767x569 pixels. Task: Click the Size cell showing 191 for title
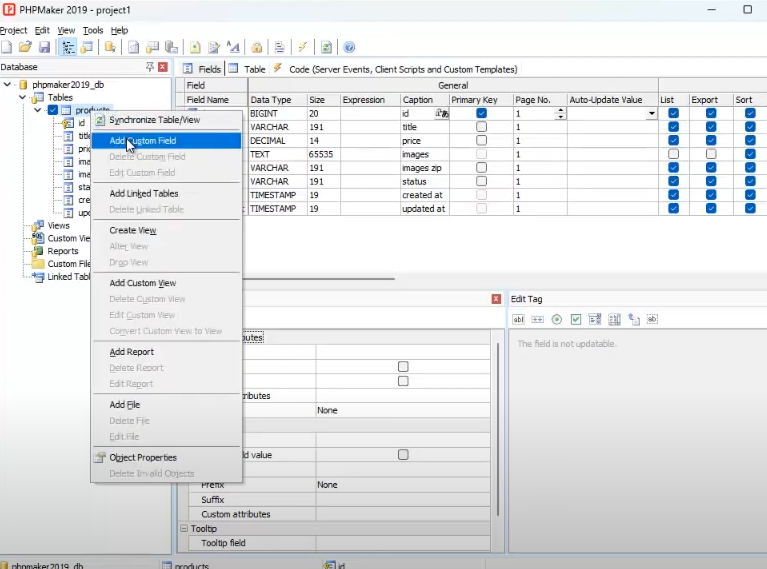(317, 127)
